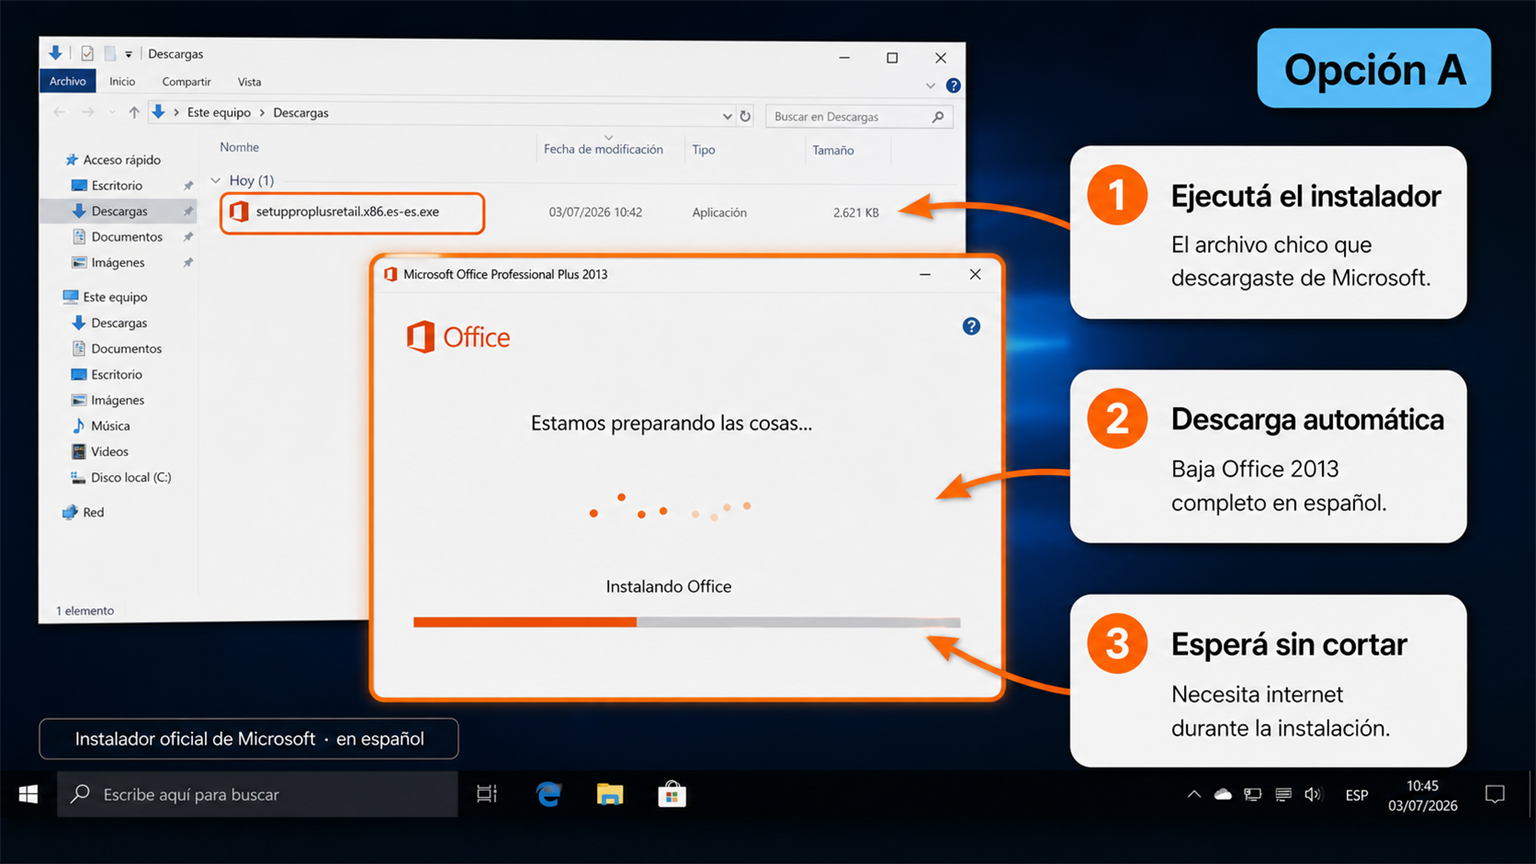Image resolution: width=1536 pixels, height=864 pixels.
Task: Click Este equipo in the address path
Action: coord(219,113)
